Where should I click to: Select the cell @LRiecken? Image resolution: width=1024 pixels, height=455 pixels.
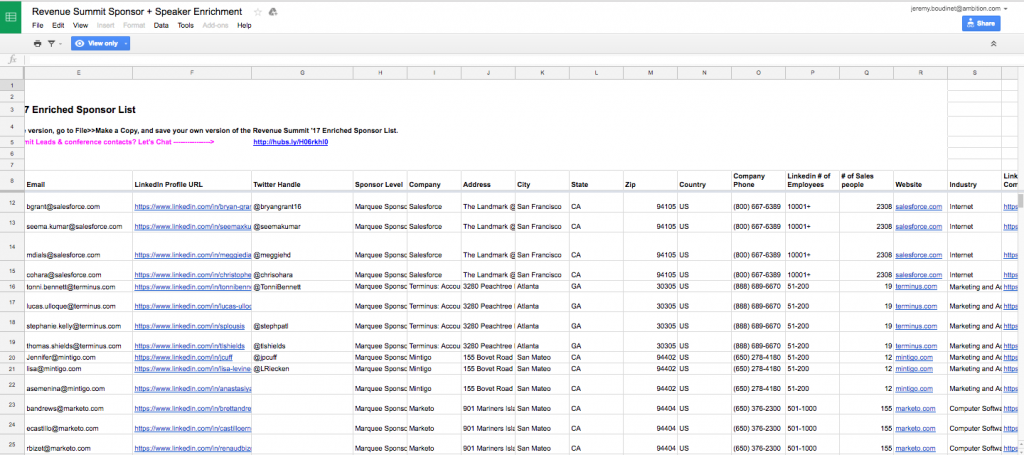[302, 369]
